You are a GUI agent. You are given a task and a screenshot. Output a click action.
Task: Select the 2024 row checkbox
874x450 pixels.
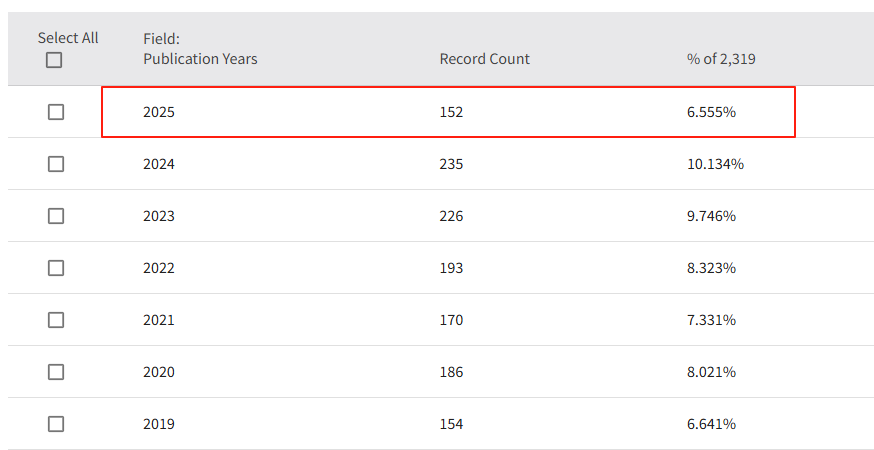pos(56,164)
